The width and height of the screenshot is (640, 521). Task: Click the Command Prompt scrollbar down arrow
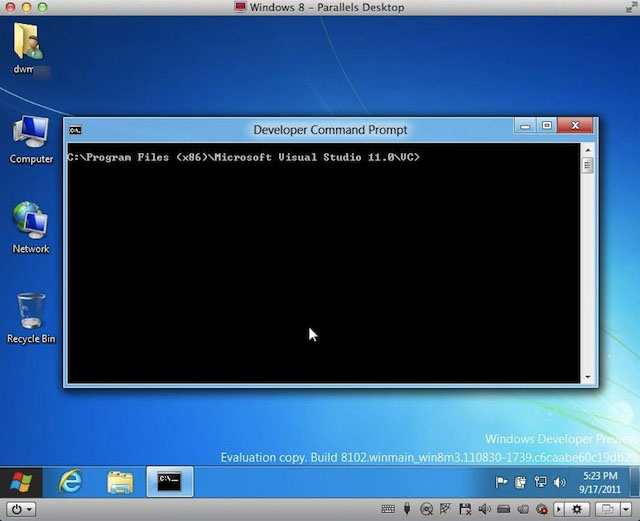588,377
